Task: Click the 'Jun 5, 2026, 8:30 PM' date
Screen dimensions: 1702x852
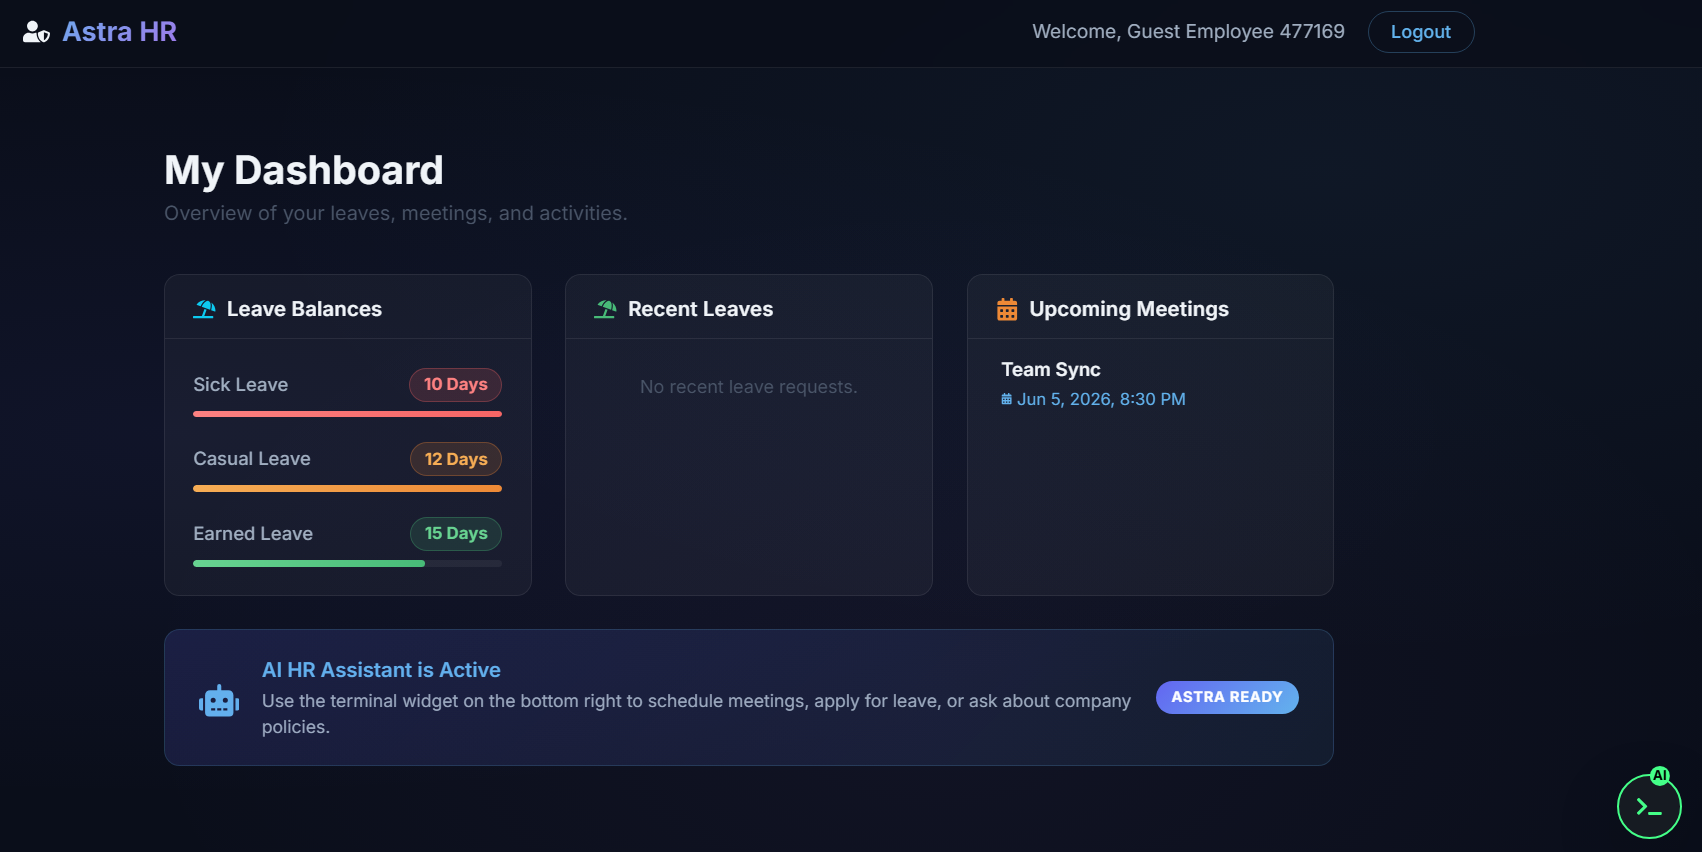Action: coord(1101,399)
